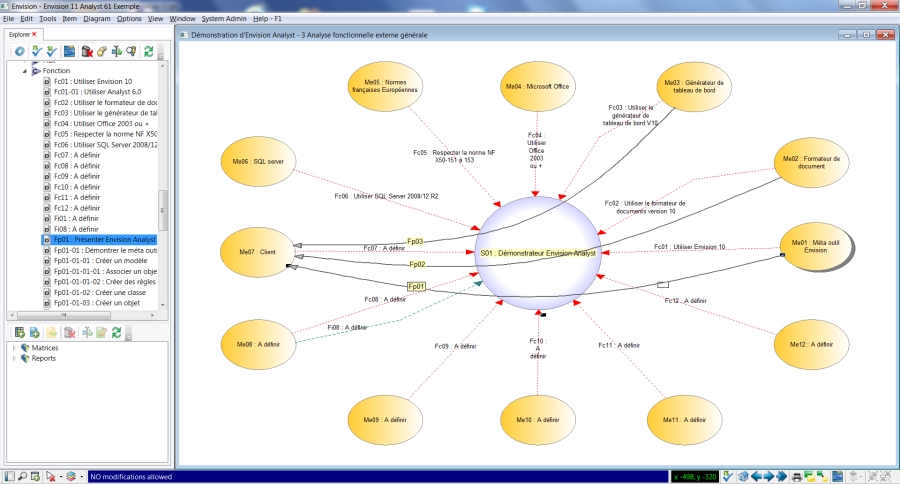The height and width of the screenshot is (484, 900).
Task: Click the add report document icon in lower toolbar
Action: (x=34, y=332)
